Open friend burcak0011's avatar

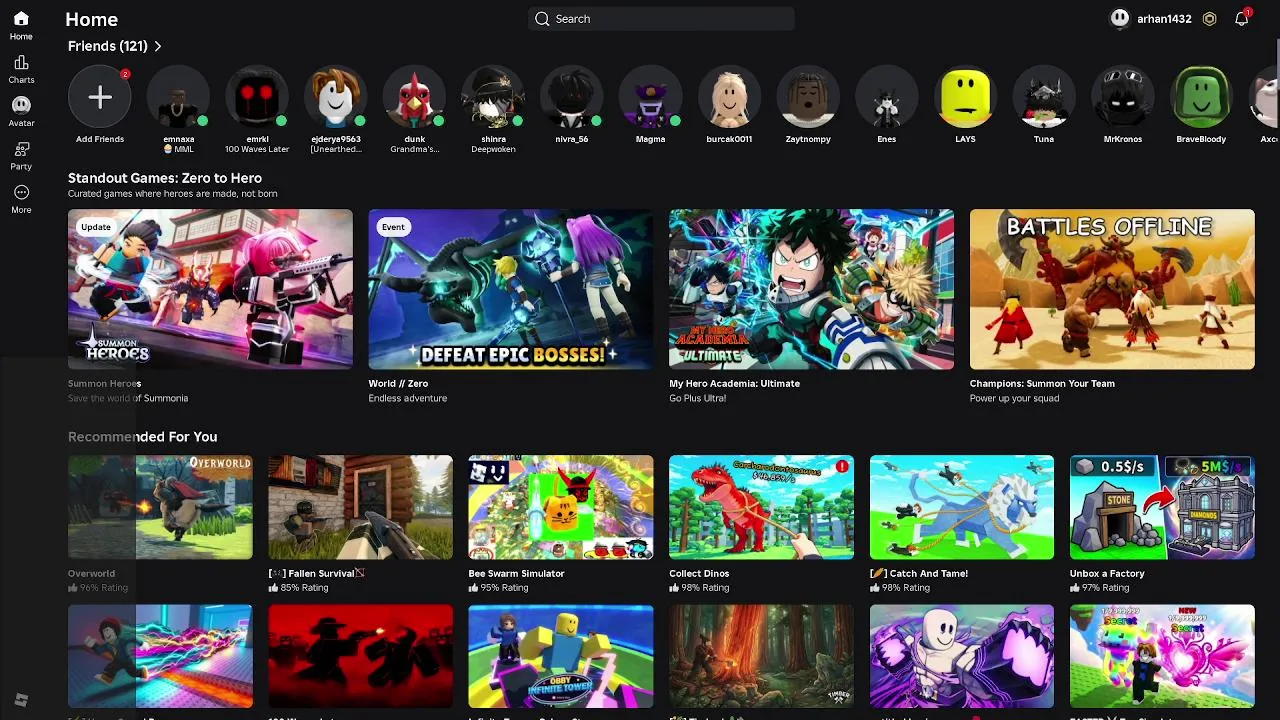click(x=729, y=97)
